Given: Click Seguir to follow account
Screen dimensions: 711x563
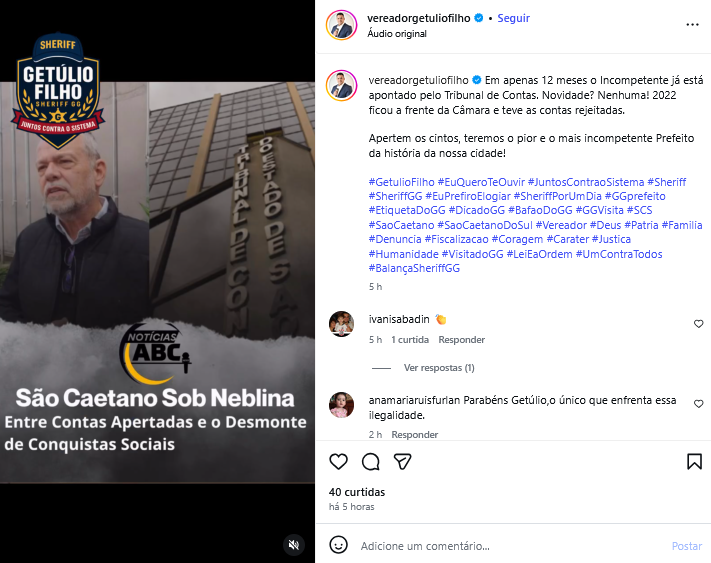Looking at the screenshot, I should (x=513, y=18).
